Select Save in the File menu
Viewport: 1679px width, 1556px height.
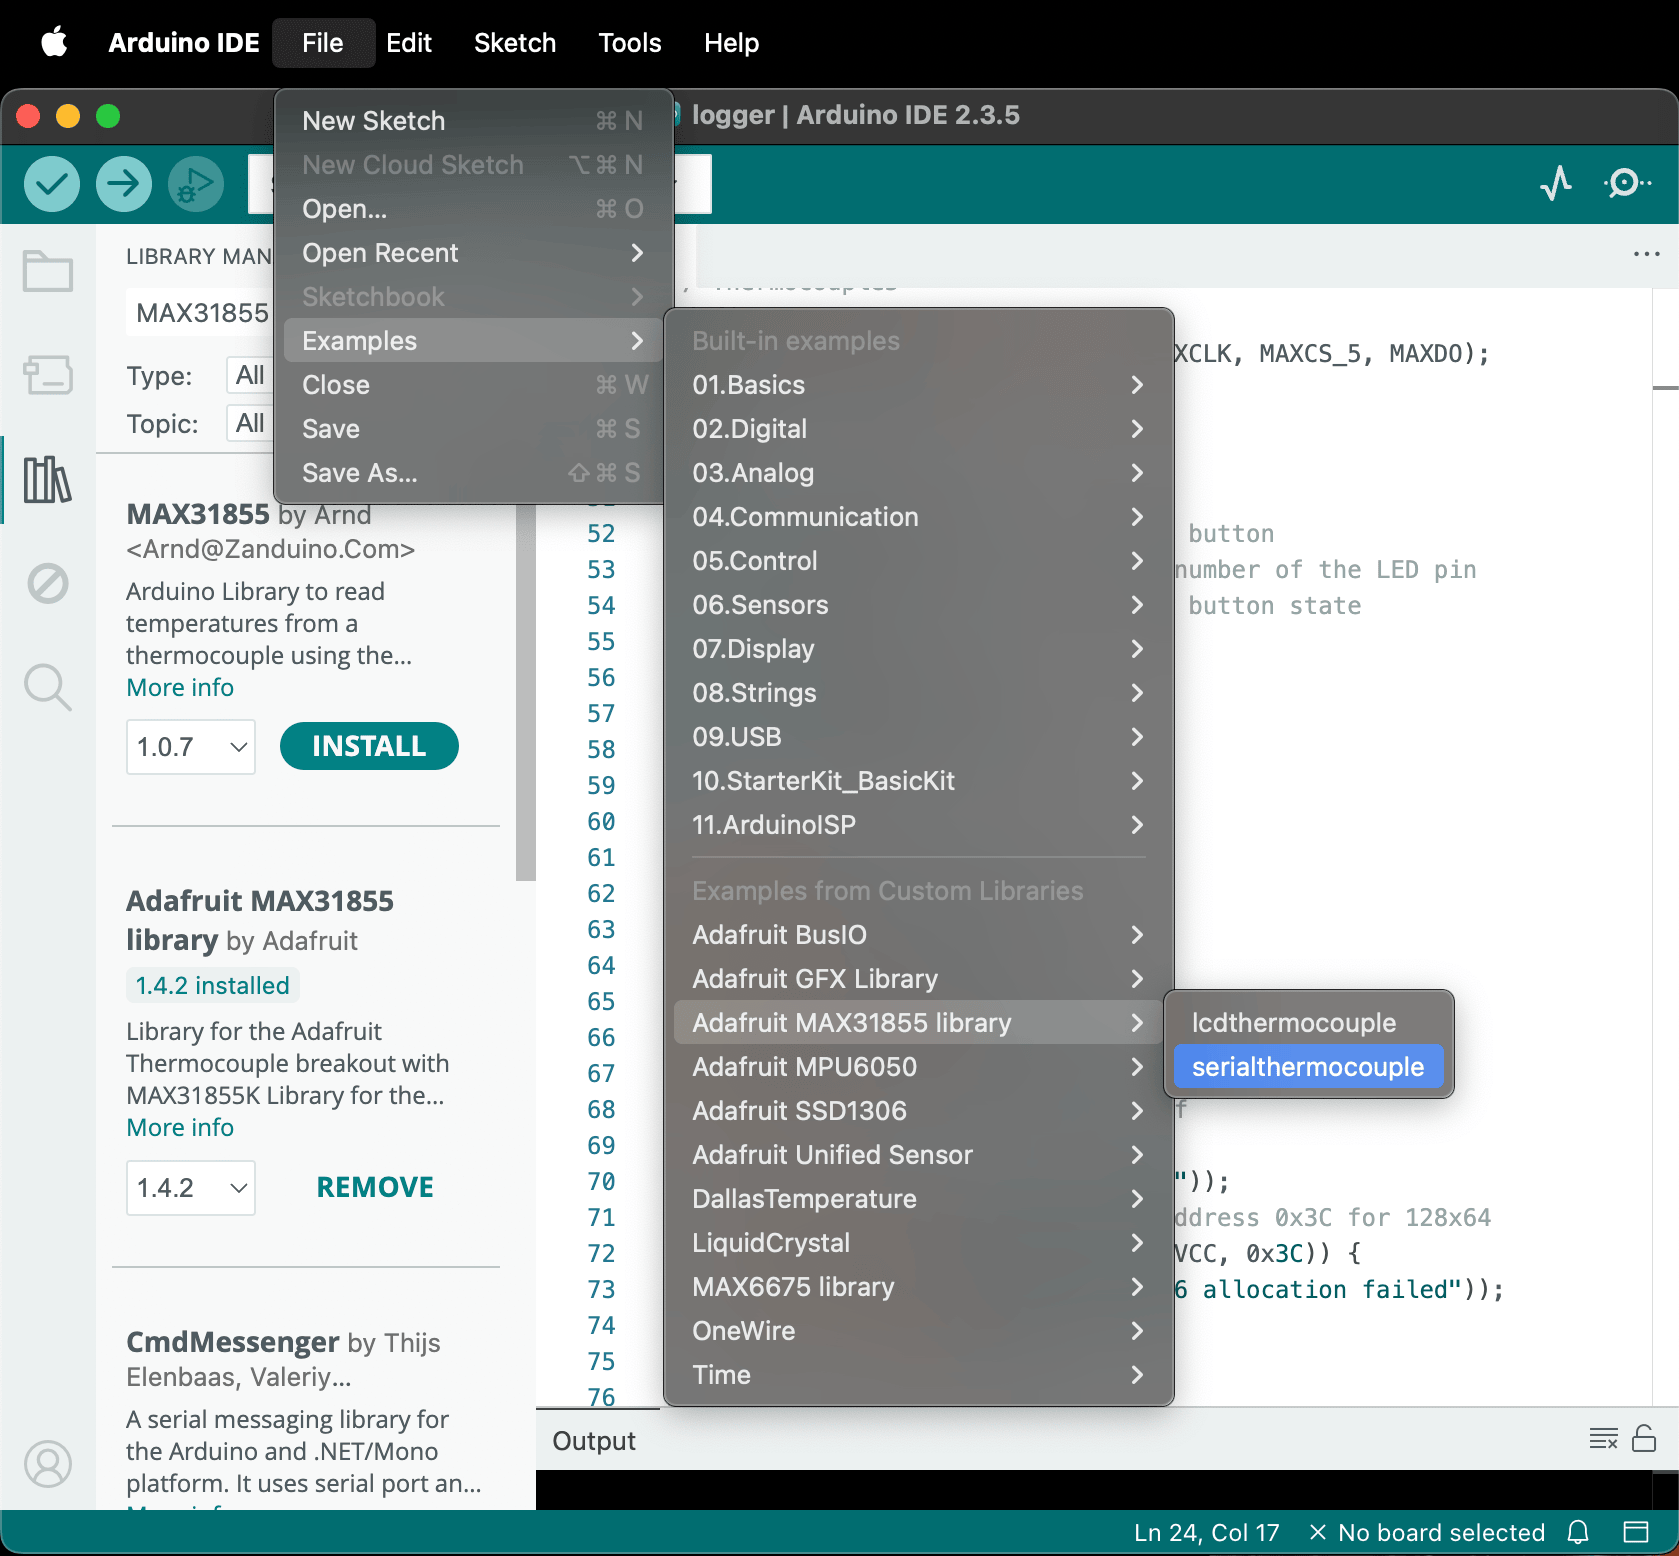click(x=473, y=429)
